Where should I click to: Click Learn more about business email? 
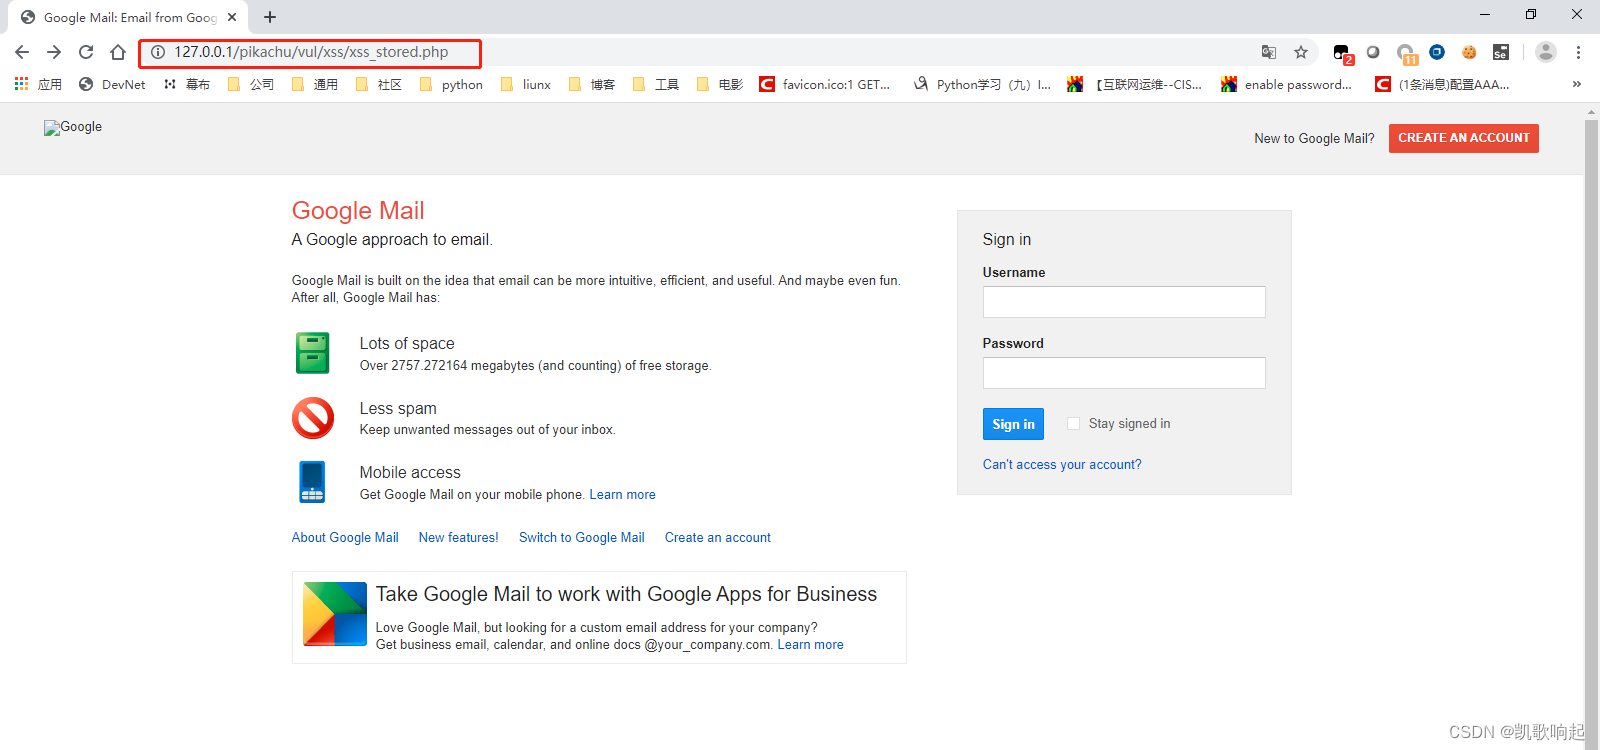point(811,644)
